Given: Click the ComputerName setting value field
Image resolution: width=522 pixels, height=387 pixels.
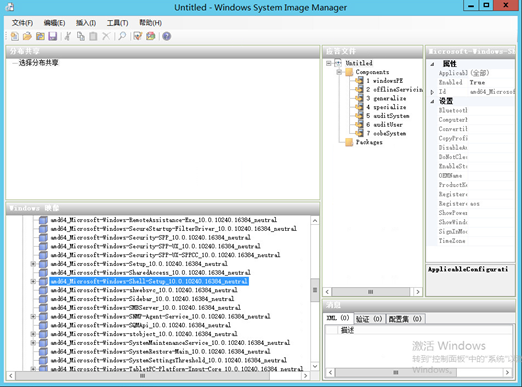Looking at the screenshot, I should (x=491, y=119).
